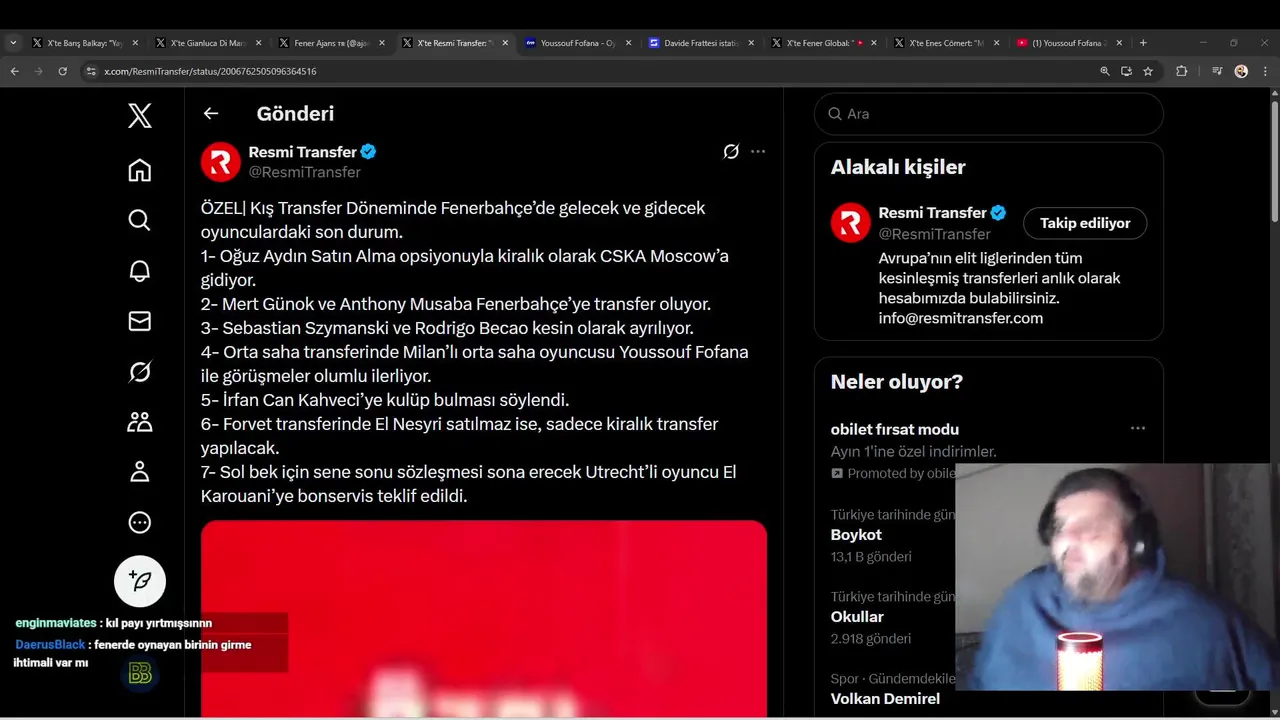Click the info@resmitransfer.com text
The image size is (1280, 720).
point(961,318)
